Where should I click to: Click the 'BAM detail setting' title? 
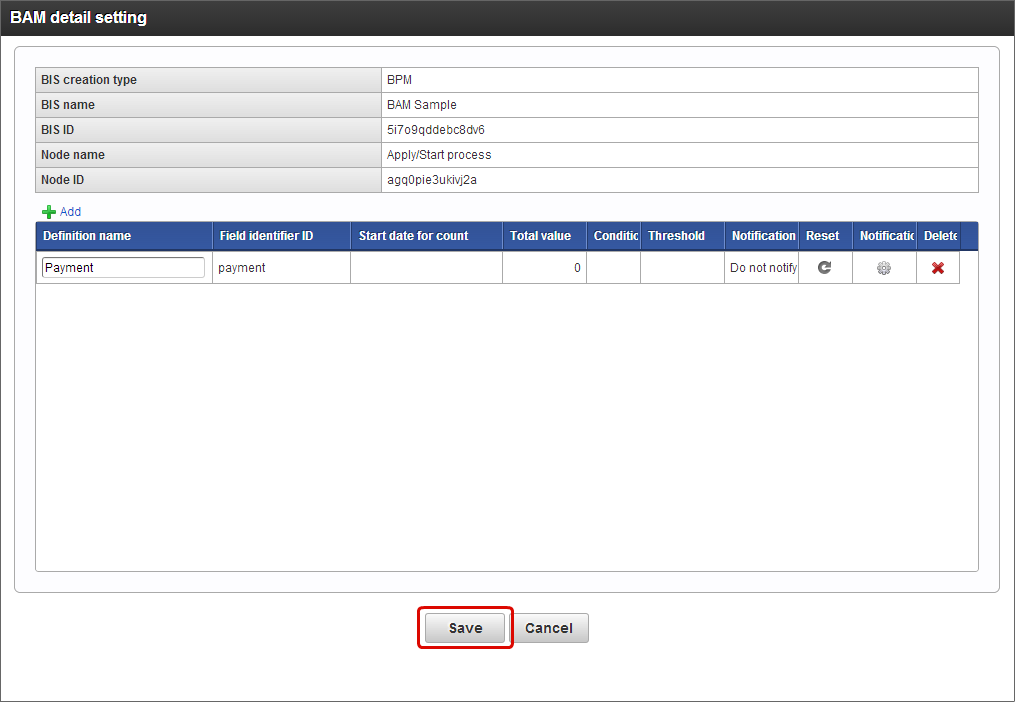pos(78,17)
